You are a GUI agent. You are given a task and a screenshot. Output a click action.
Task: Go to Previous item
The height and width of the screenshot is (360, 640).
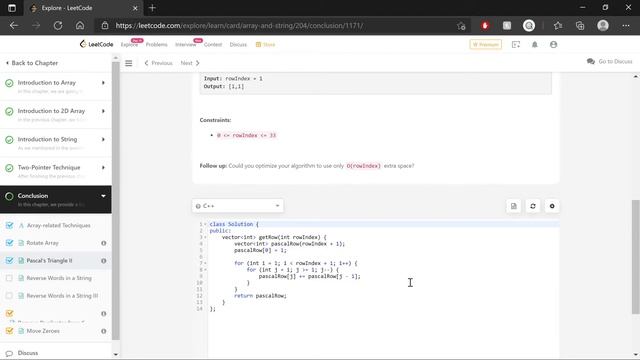(158, 63)
